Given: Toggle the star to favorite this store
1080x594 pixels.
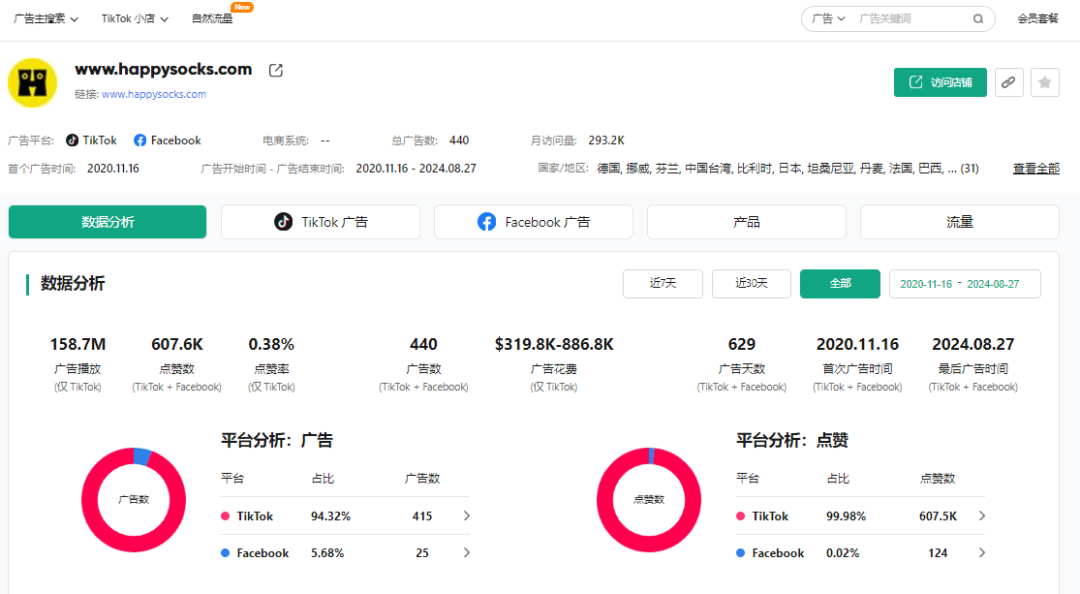Looking at the screenshot, I should [1044, 82].
